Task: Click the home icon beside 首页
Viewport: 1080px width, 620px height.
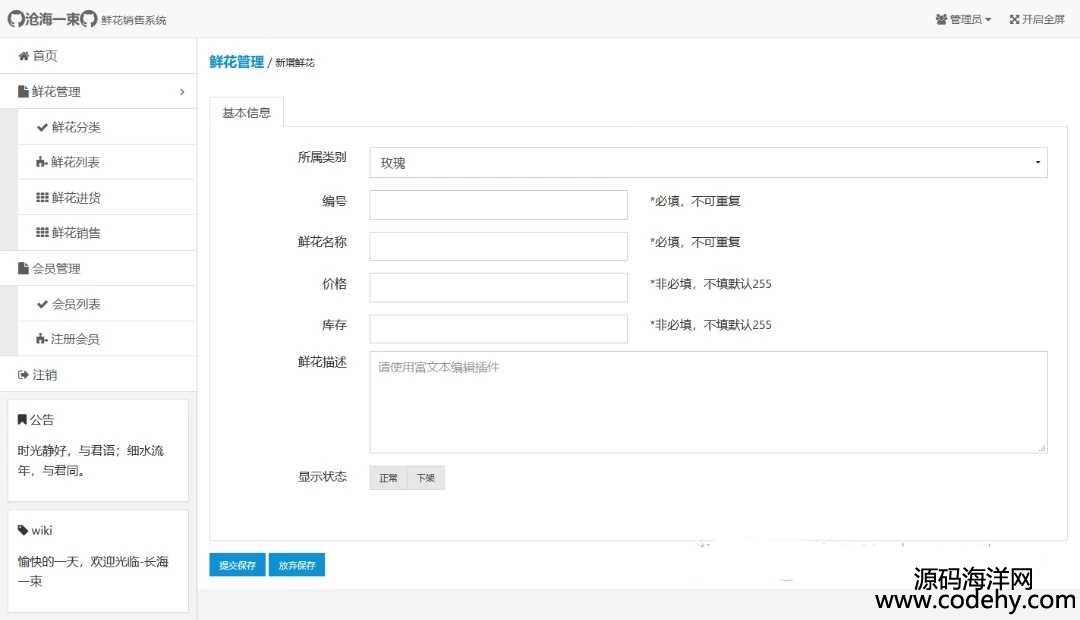Action: [x=24, y=56]
